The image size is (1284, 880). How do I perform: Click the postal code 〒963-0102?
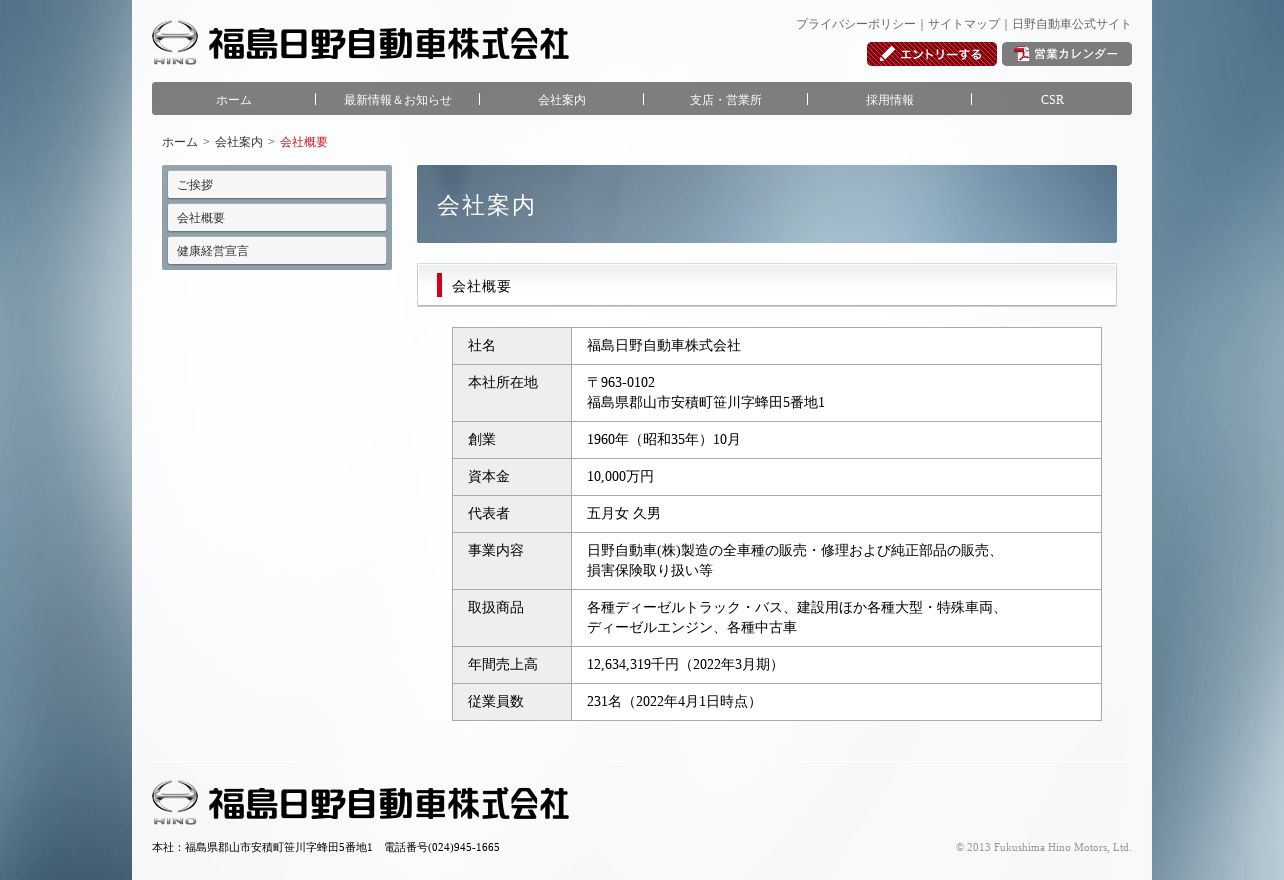(621, 383)
